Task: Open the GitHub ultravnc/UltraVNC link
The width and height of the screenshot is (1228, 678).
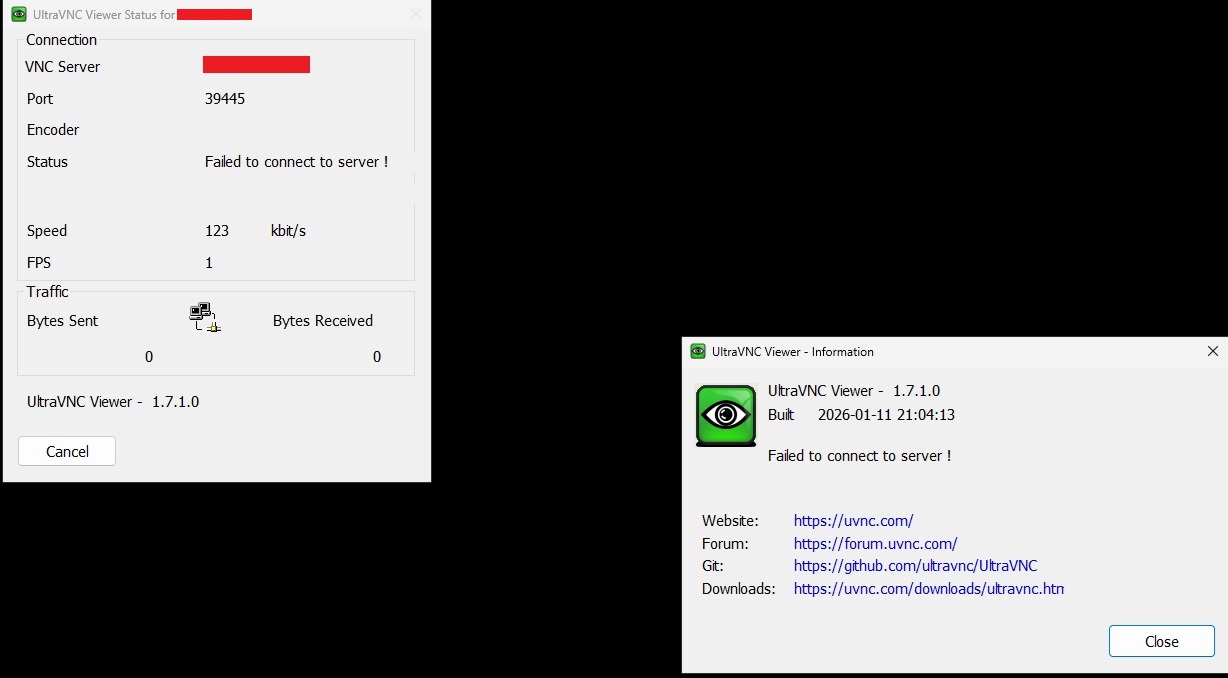Action: pos(915,566)
